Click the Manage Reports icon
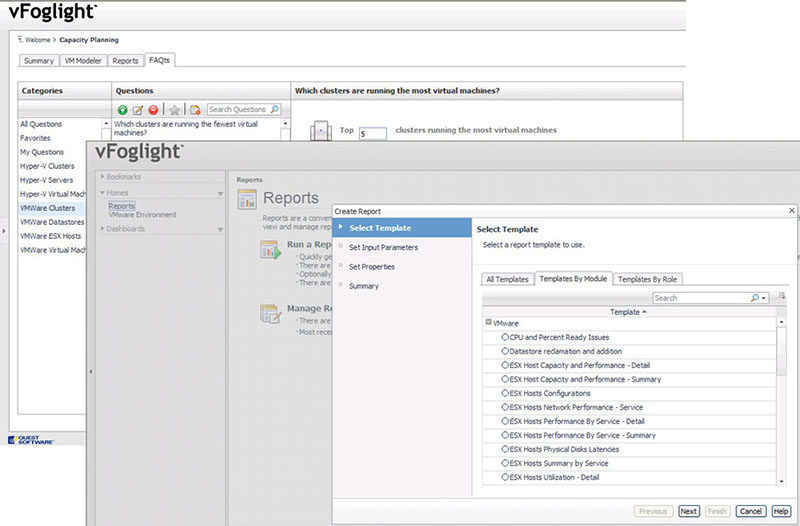800x526 pixels. click(x=270, y=314)
